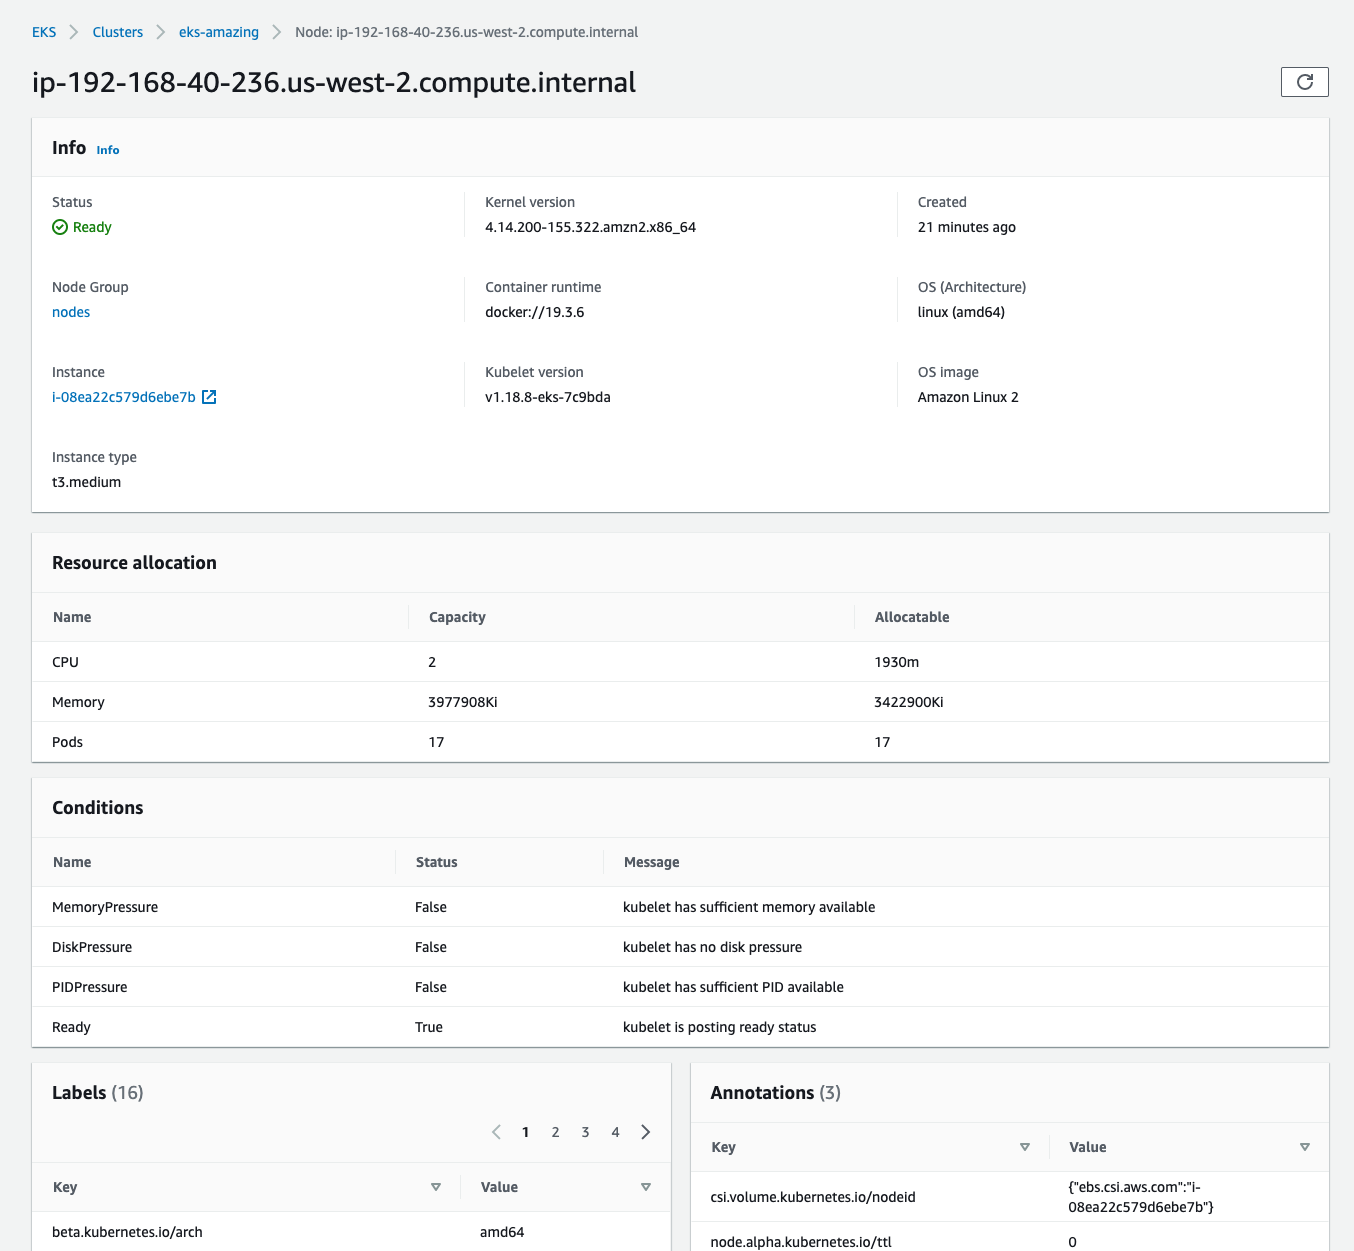The width and height of the screenshot is (1354, 1251).
Task: Go to next labels page arrow
Action: [x=646, y=1132]
